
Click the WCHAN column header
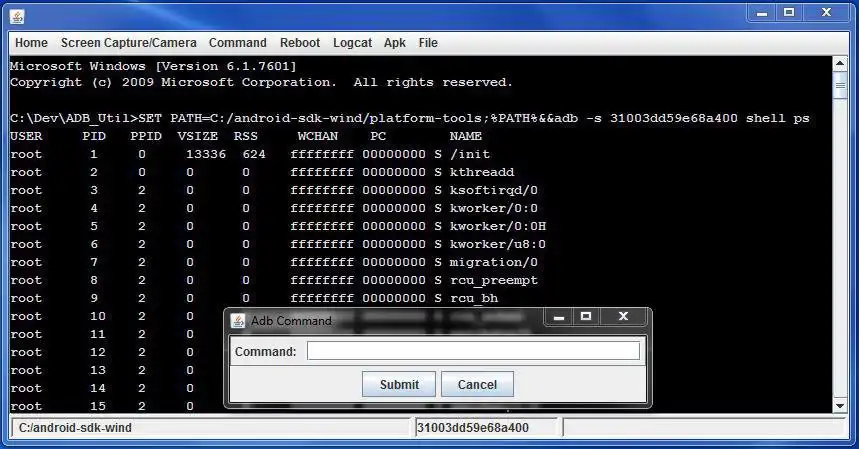click(x=318, y=136)
